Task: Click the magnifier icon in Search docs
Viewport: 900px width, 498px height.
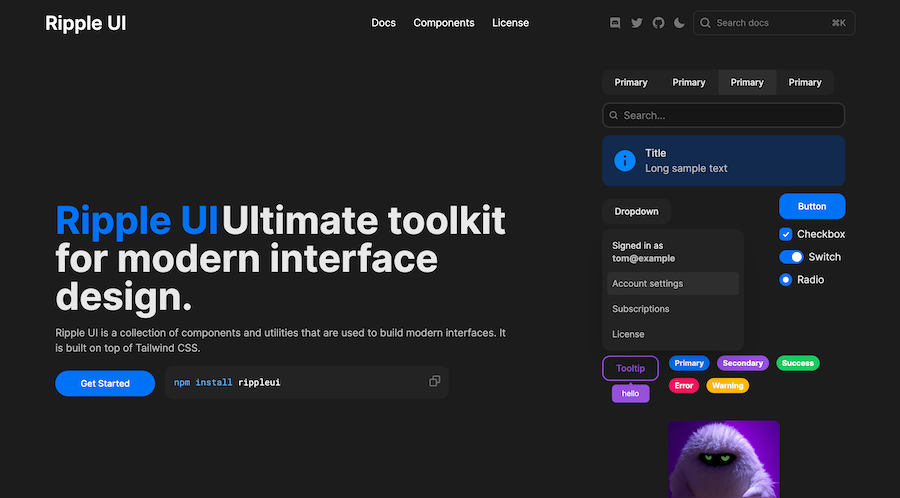Action: (x=705, y=23)
